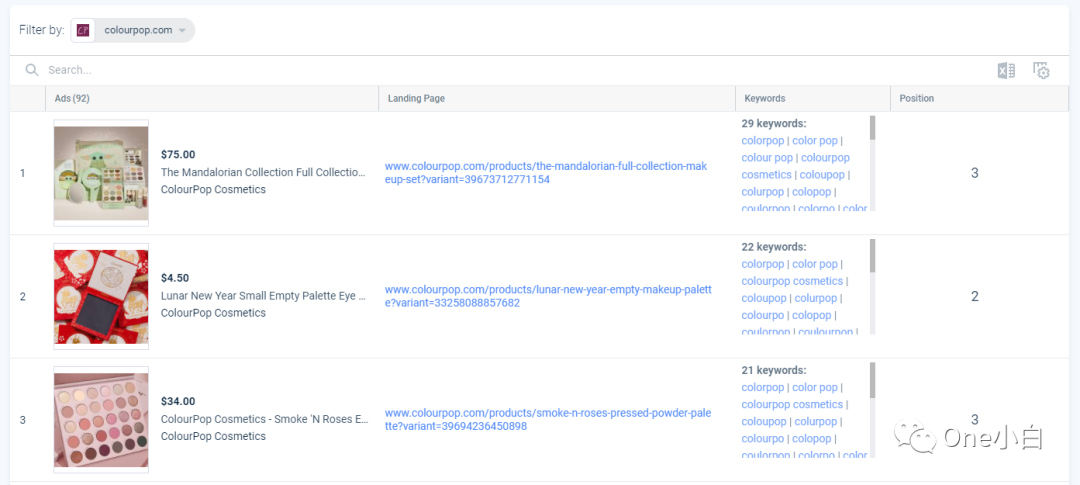Click the $4.50 price
The image size is (1080, 485).
[x=175, y=278]
